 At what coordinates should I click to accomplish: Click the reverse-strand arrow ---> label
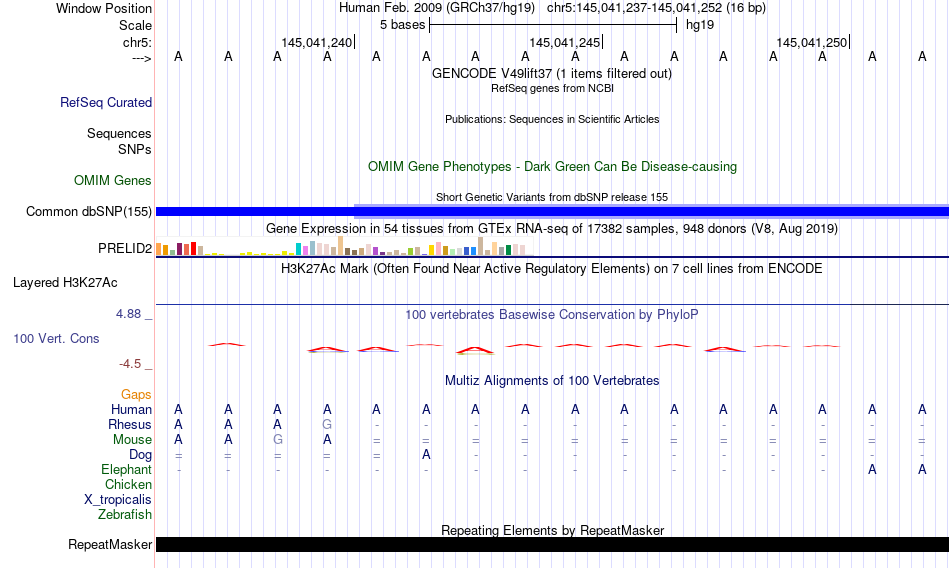[x=141, y=58]
